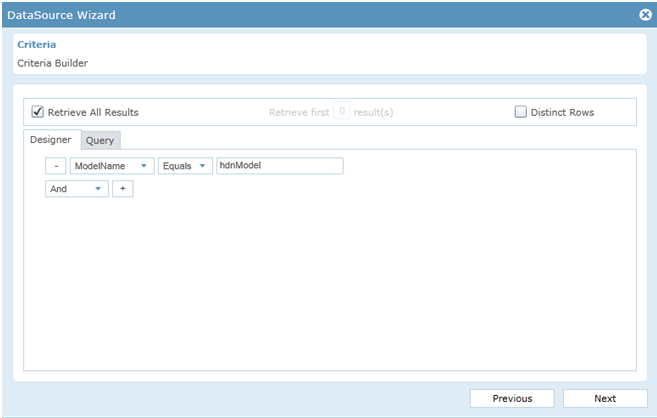Add a new criteria row with plus button
This screenshot has height=418, width=657.
click(x=123, y=189)
